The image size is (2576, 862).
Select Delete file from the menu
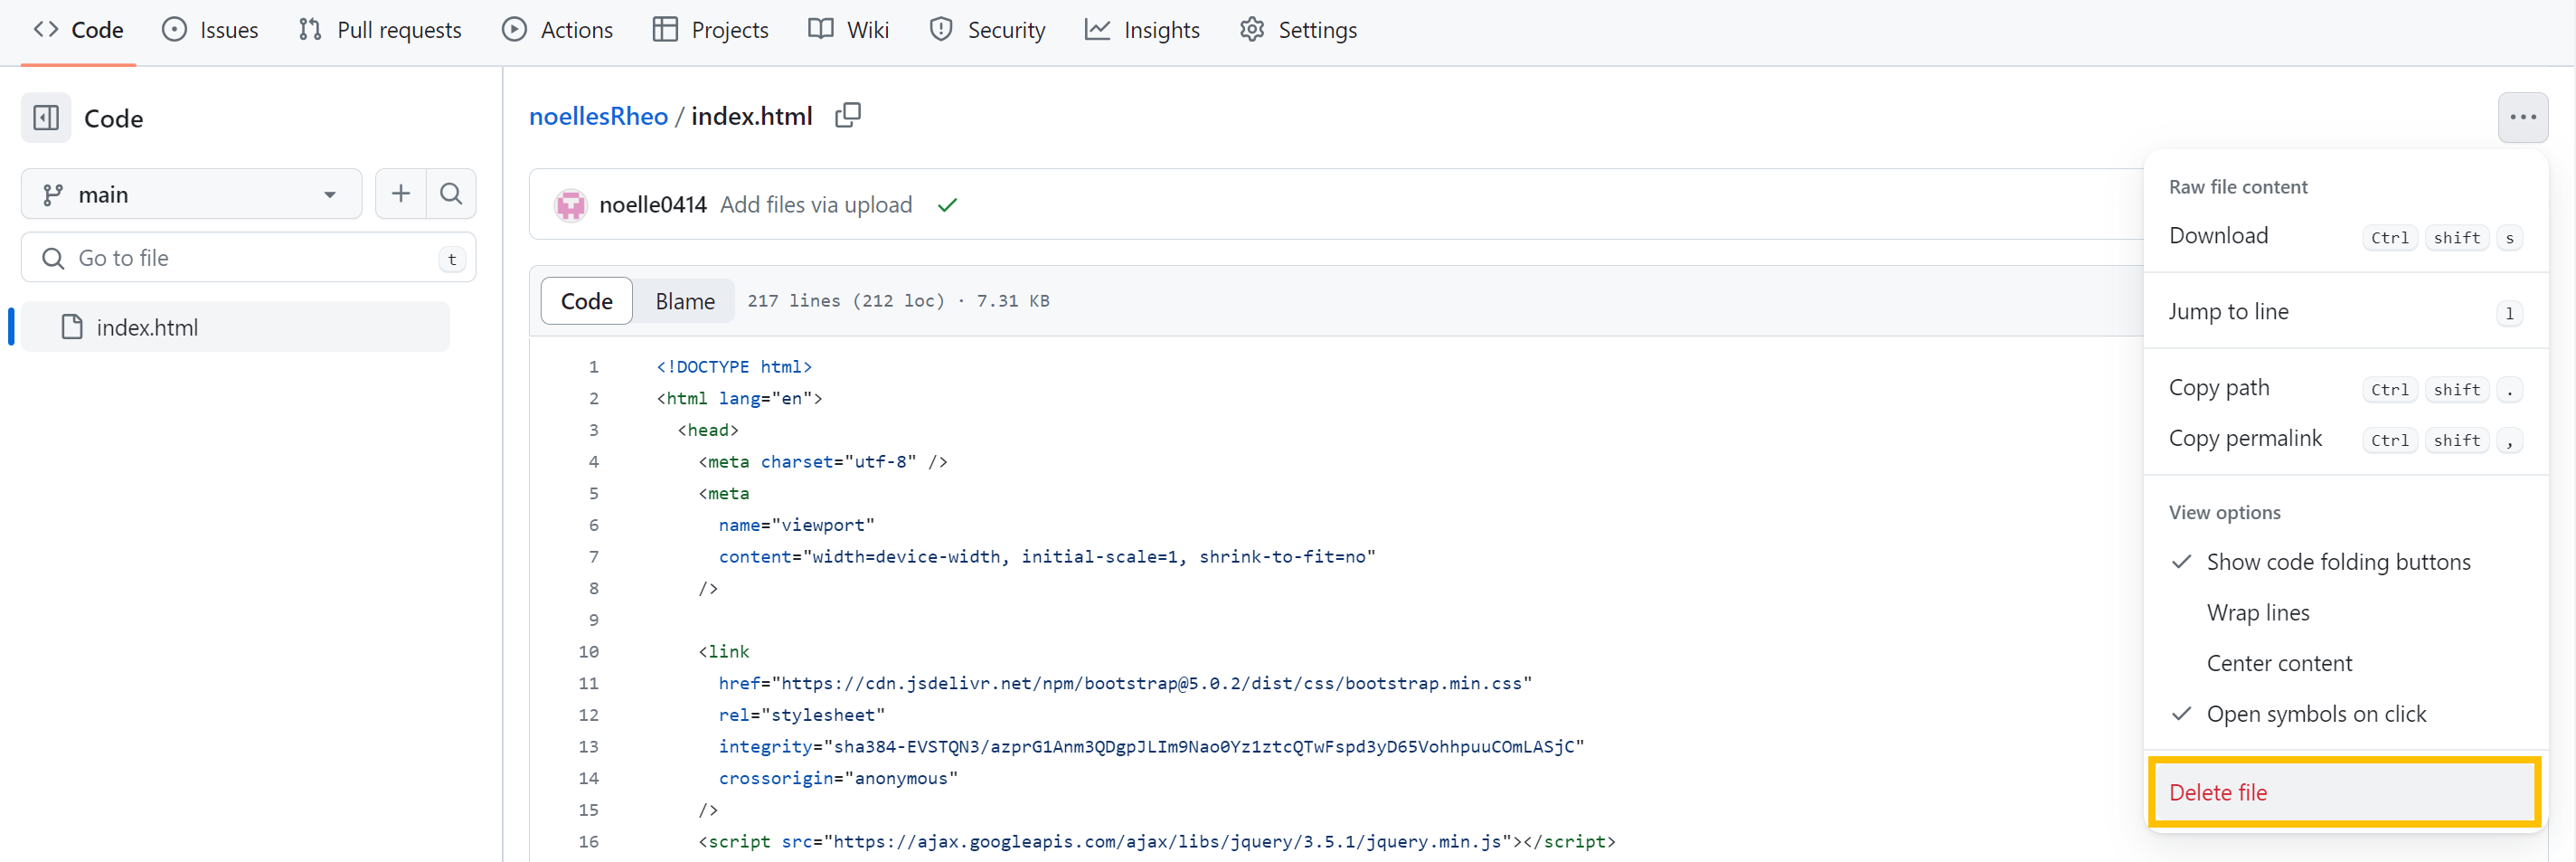(2345, 793)
